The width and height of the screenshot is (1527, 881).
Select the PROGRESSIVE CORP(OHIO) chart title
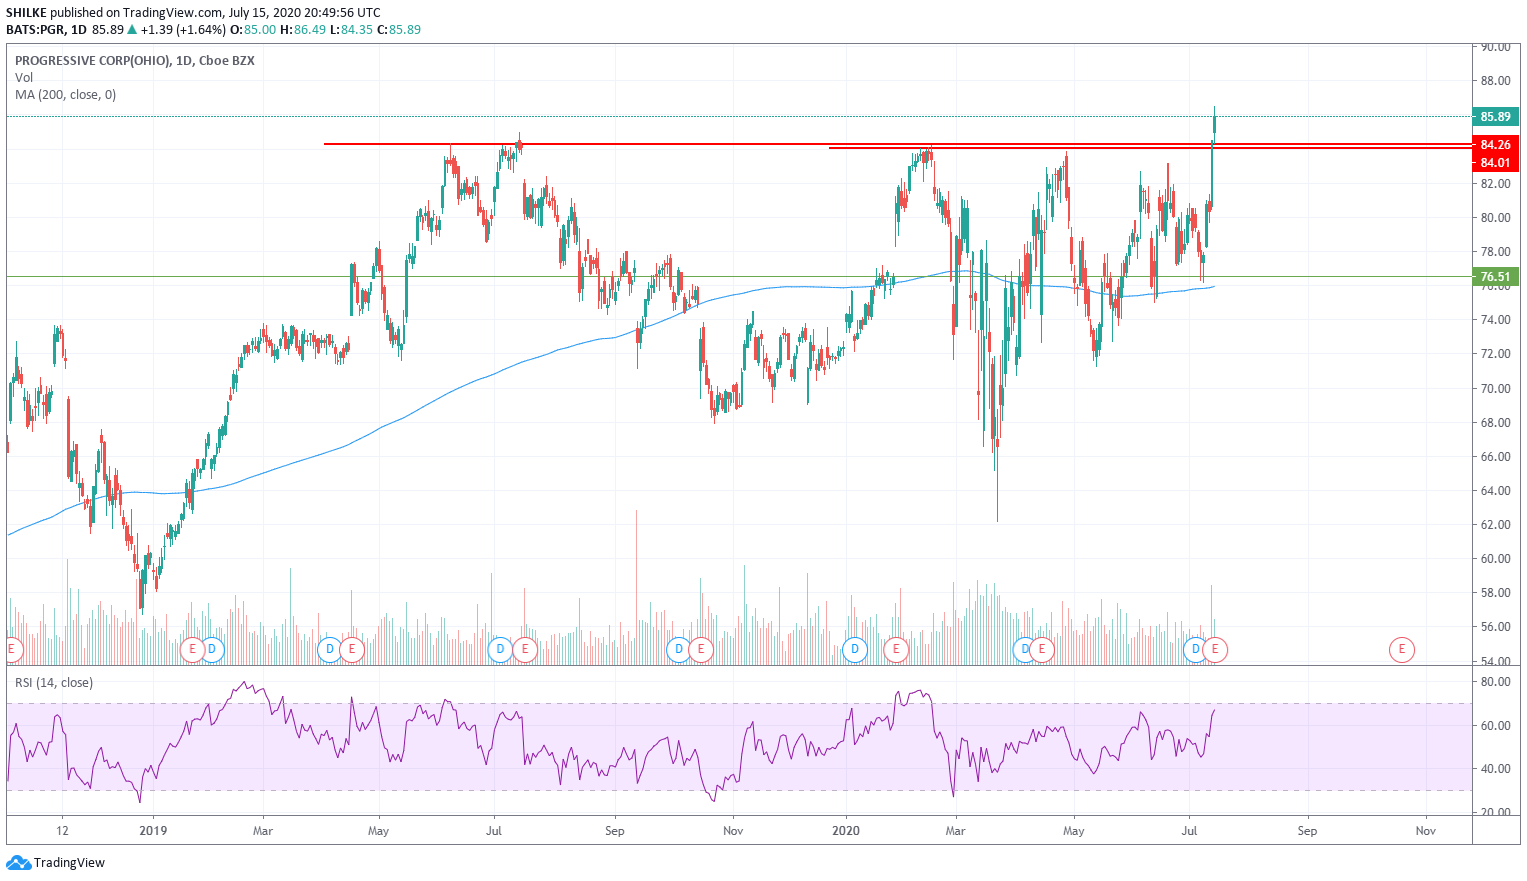click(x=135, y=60)
